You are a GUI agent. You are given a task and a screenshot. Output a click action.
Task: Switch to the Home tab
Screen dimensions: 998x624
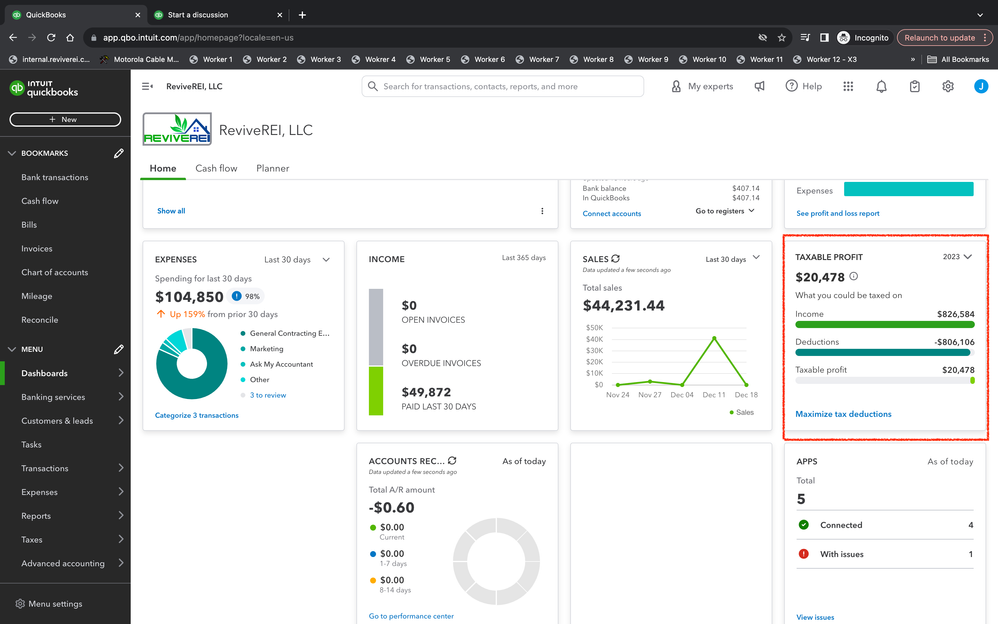tap(163, 168)
